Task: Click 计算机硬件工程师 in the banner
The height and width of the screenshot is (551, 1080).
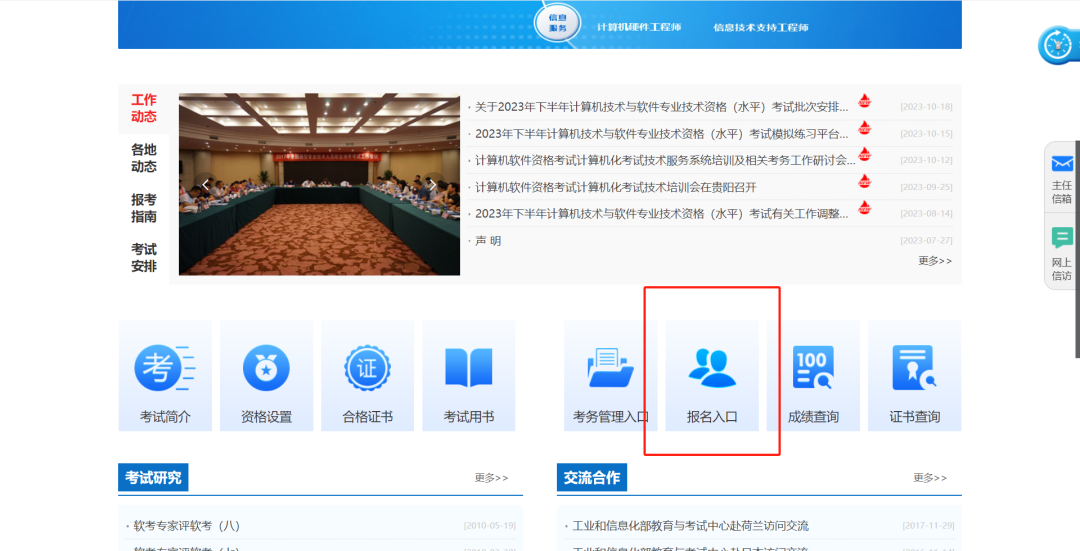Action: [639, 28]
